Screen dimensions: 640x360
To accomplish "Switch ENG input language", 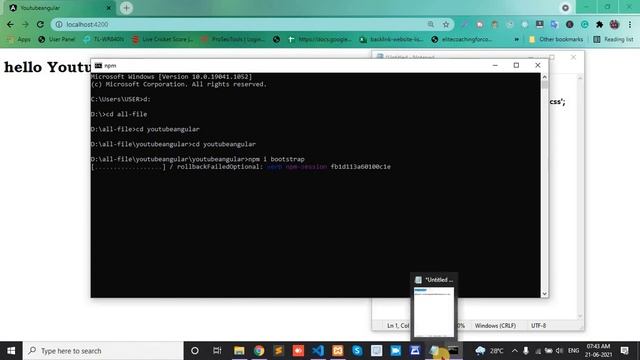I will (573, 351).
